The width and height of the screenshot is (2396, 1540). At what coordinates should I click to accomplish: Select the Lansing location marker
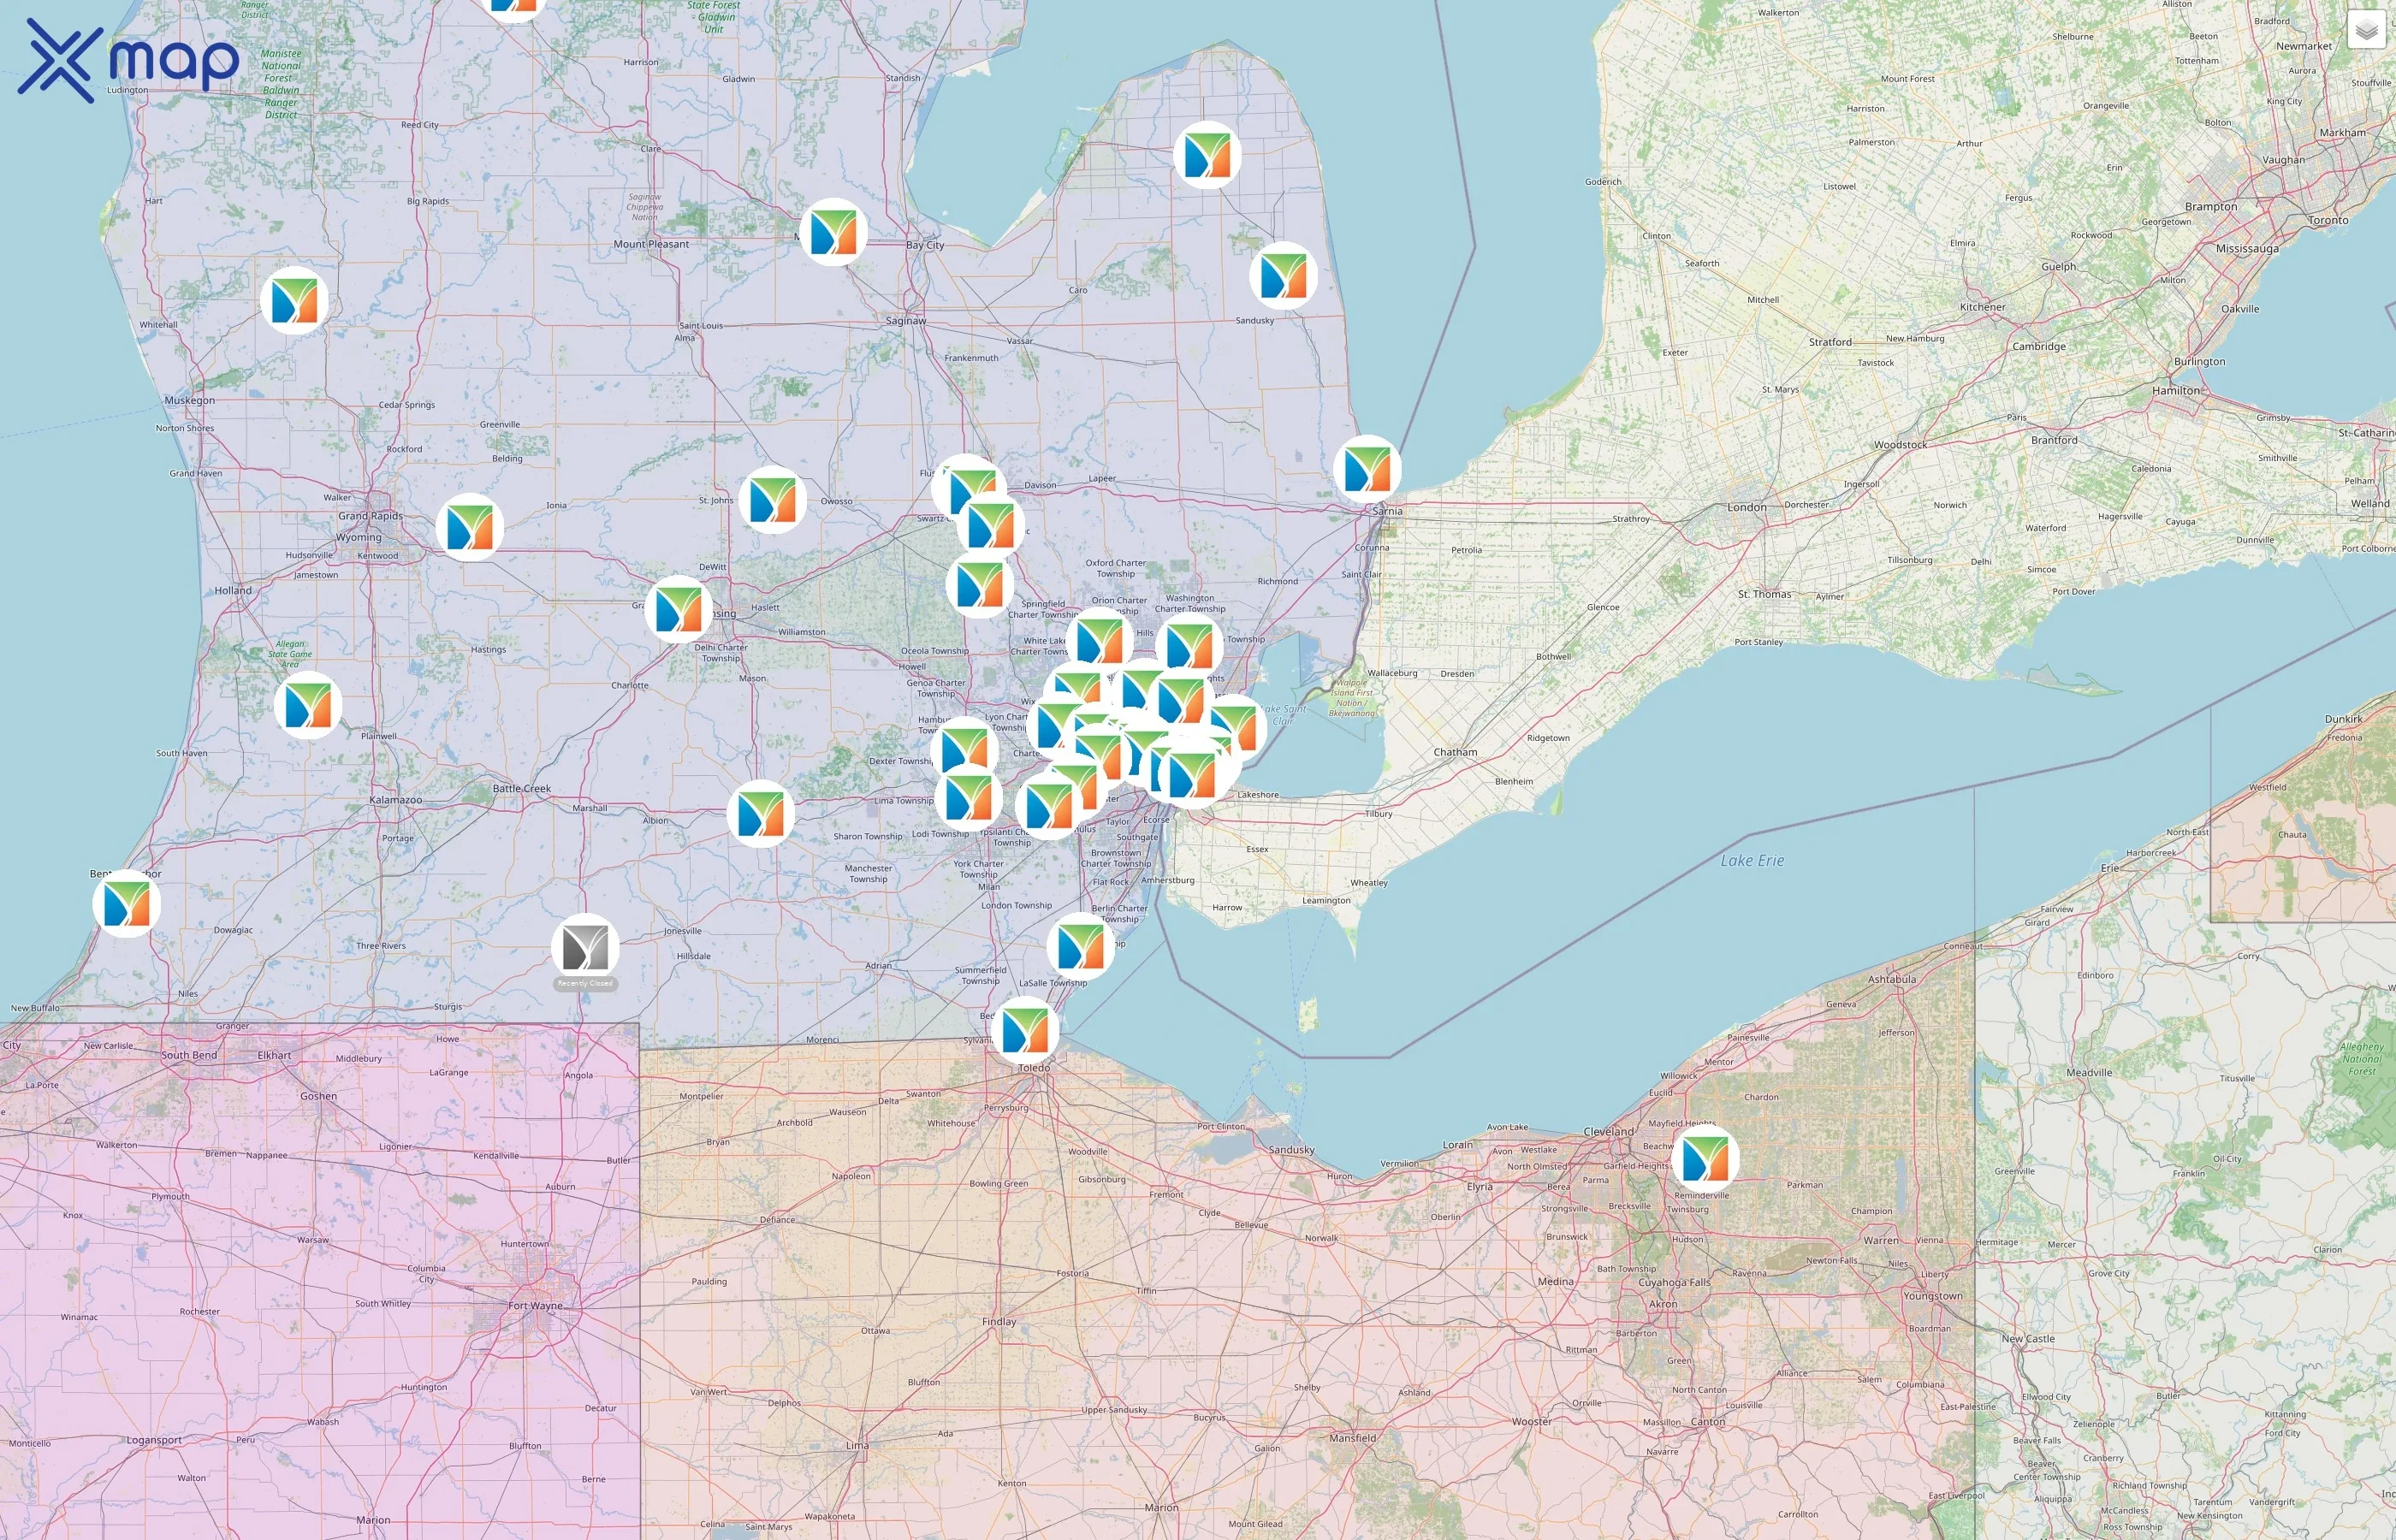pyautogui.click(x=679, y=608)
